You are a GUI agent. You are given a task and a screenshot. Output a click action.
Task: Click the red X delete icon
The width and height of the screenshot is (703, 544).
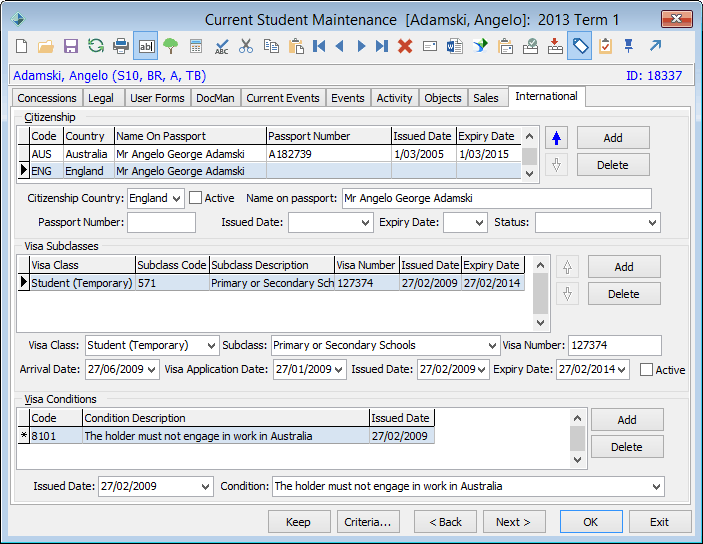click(405, 46)
